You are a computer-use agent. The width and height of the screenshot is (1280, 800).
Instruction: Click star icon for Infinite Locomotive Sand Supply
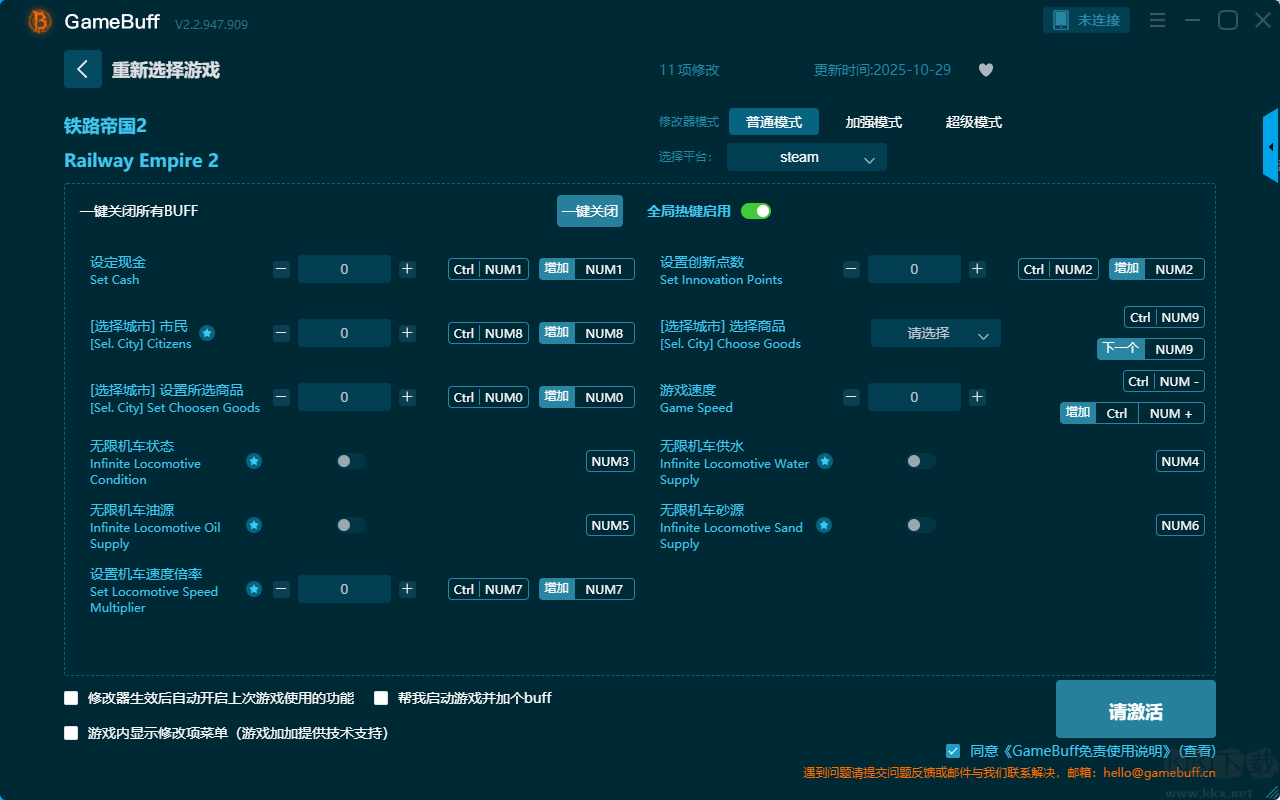[x=824, y=525]
